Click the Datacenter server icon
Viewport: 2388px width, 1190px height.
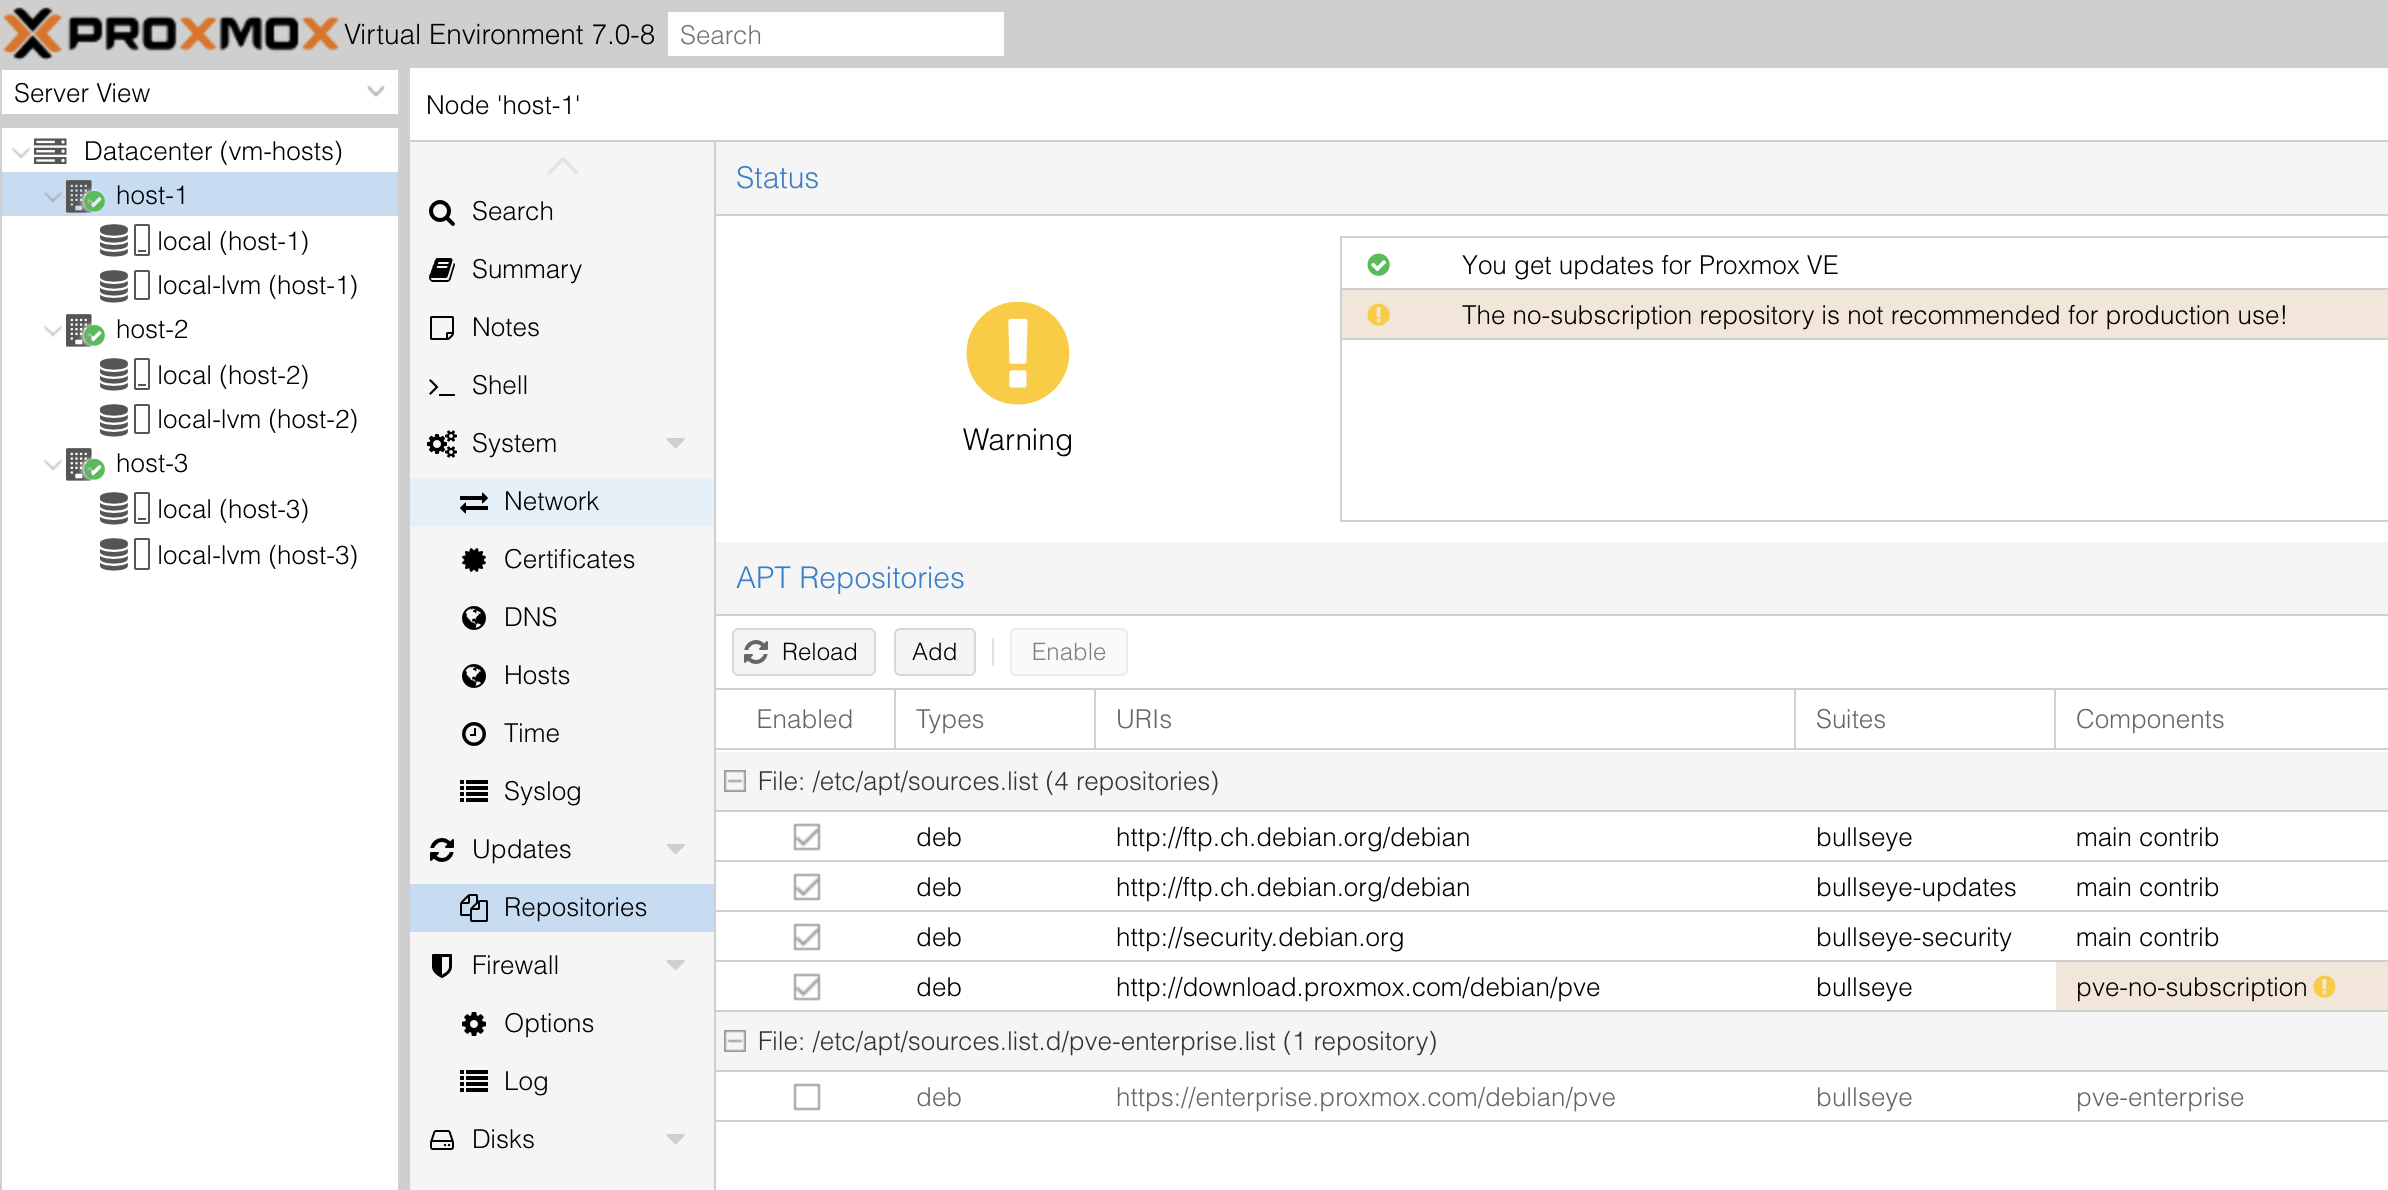(50, 151)
